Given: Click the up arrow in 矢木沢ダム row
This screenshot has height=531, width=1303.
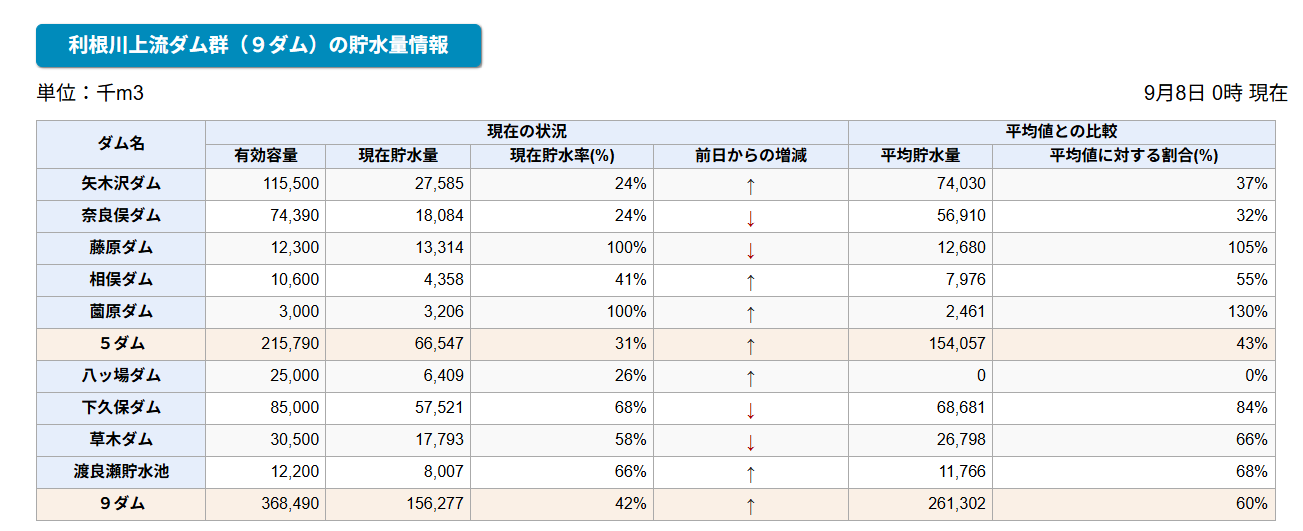Looking at the screenshot, I should coord(750,185).
